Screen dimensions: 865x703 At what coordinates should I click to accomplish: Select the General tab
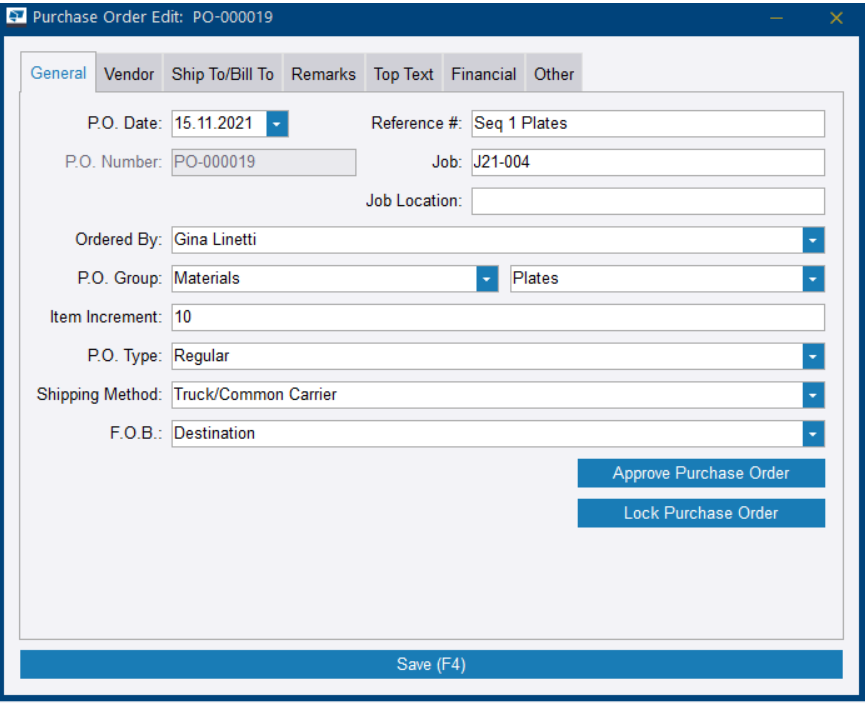[58, 73]
